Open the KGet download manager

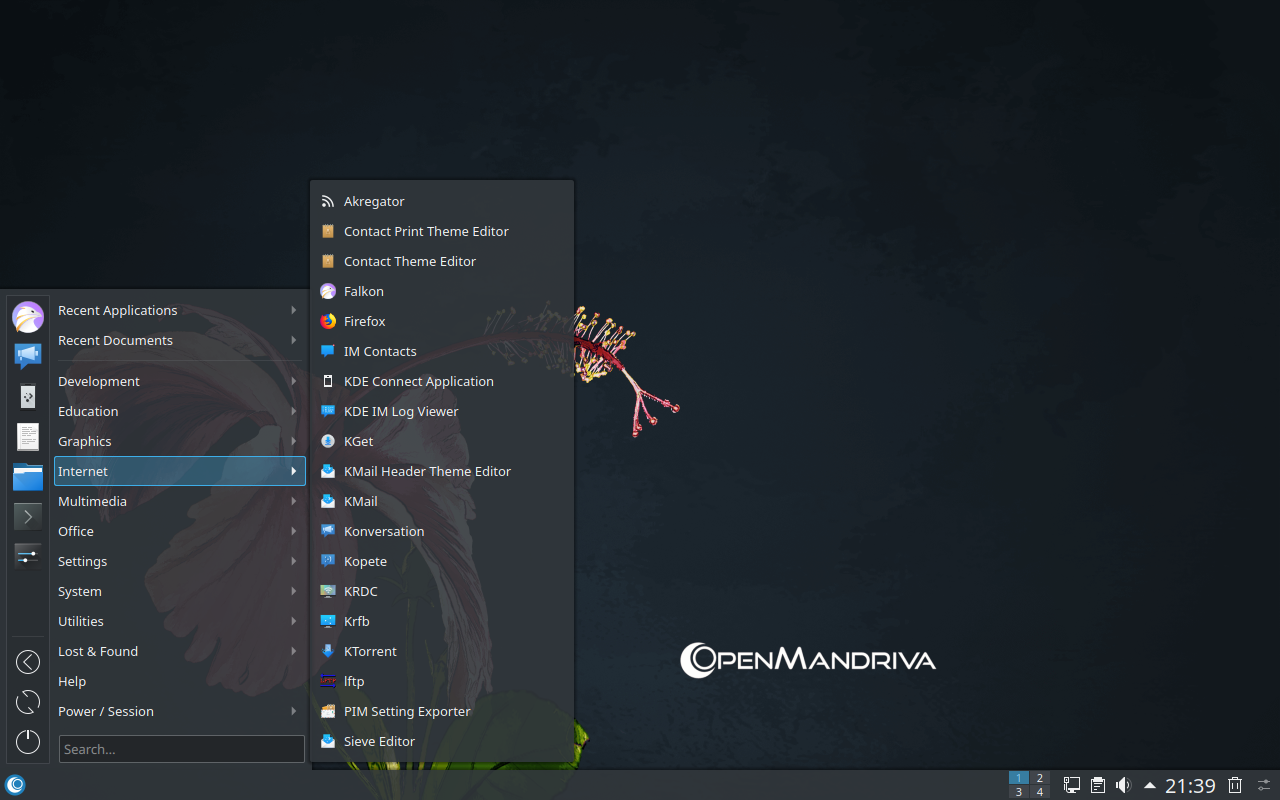[x=358, y=441]
